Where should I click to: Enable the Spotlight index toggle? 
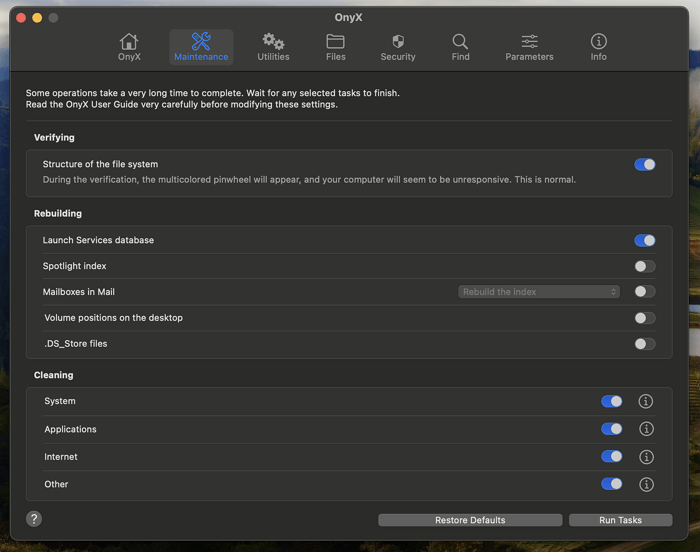(645, 266)
